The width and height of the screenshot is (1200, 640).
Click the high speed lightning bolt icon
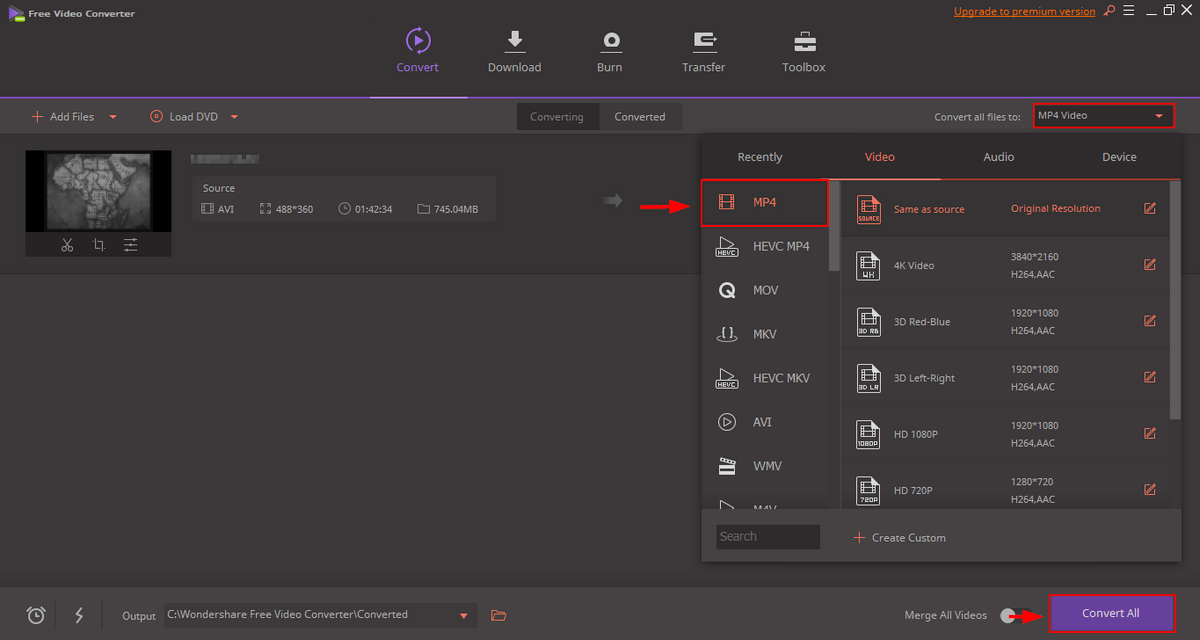(79, 615)
